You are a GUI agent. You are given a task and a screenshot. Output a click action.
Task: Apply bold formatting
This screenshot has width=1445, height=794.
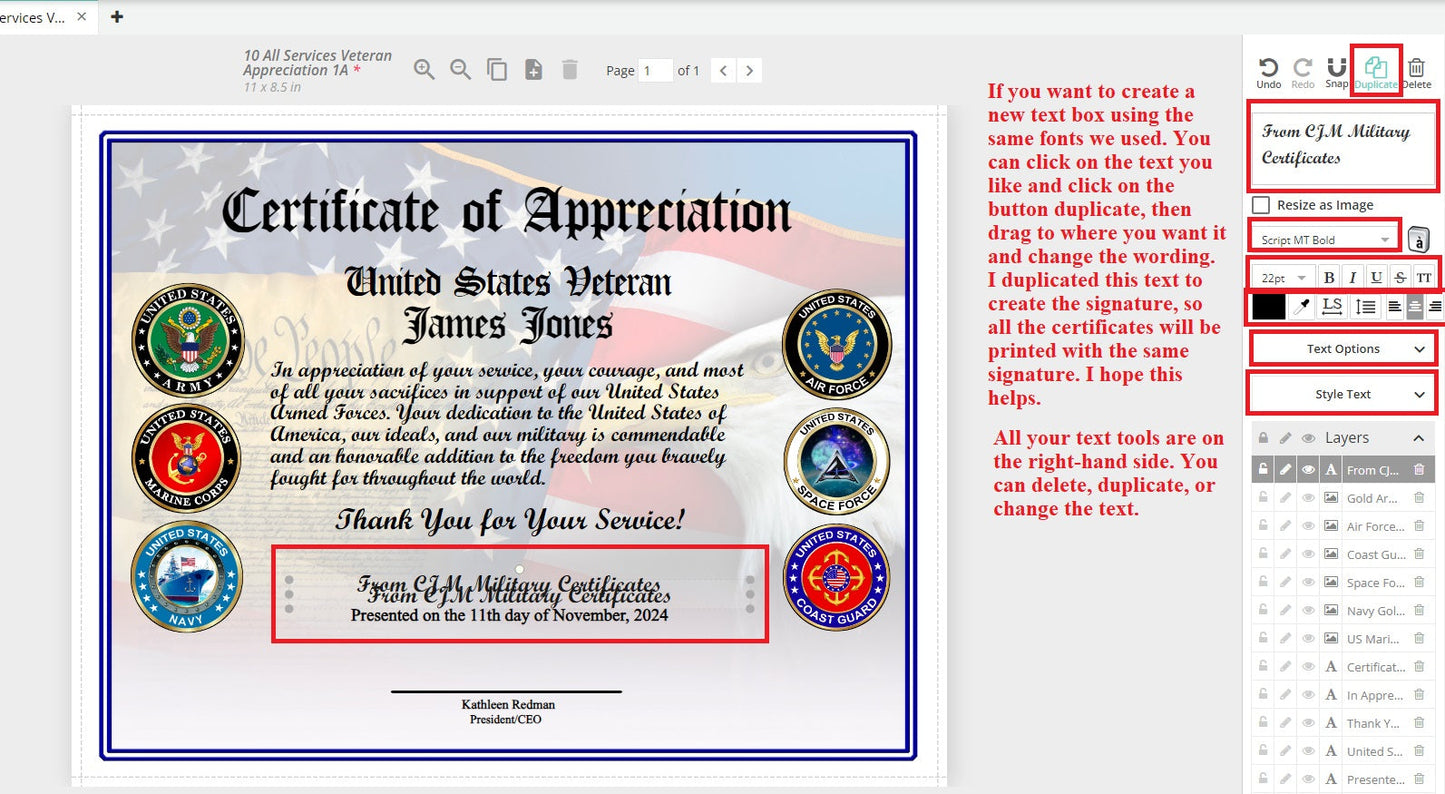pyautogui.click(x=1329, y=278)
